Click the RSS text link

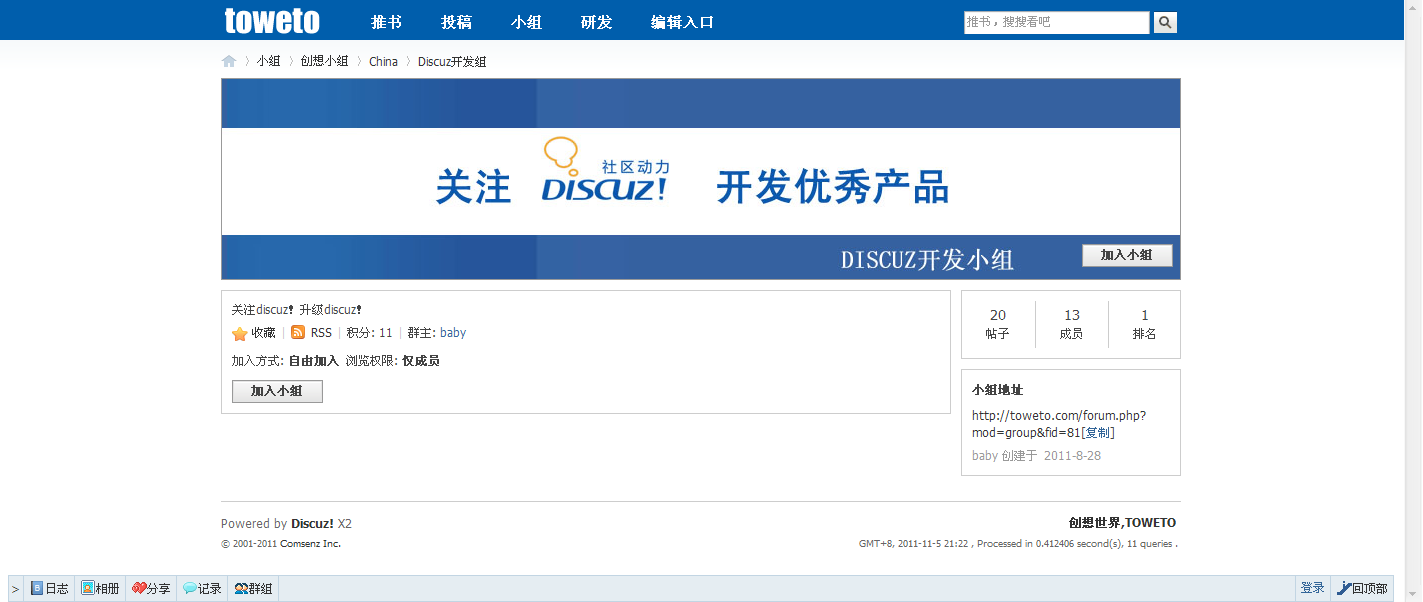click(321, 333)
